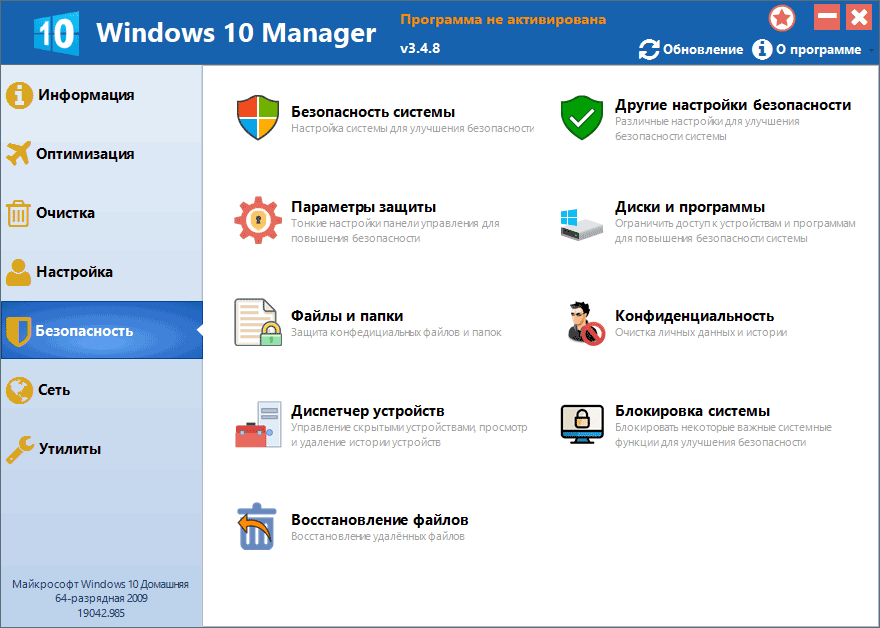Open the Настройка section
Screen dimensions: 880x628
(x=102, y=272)
